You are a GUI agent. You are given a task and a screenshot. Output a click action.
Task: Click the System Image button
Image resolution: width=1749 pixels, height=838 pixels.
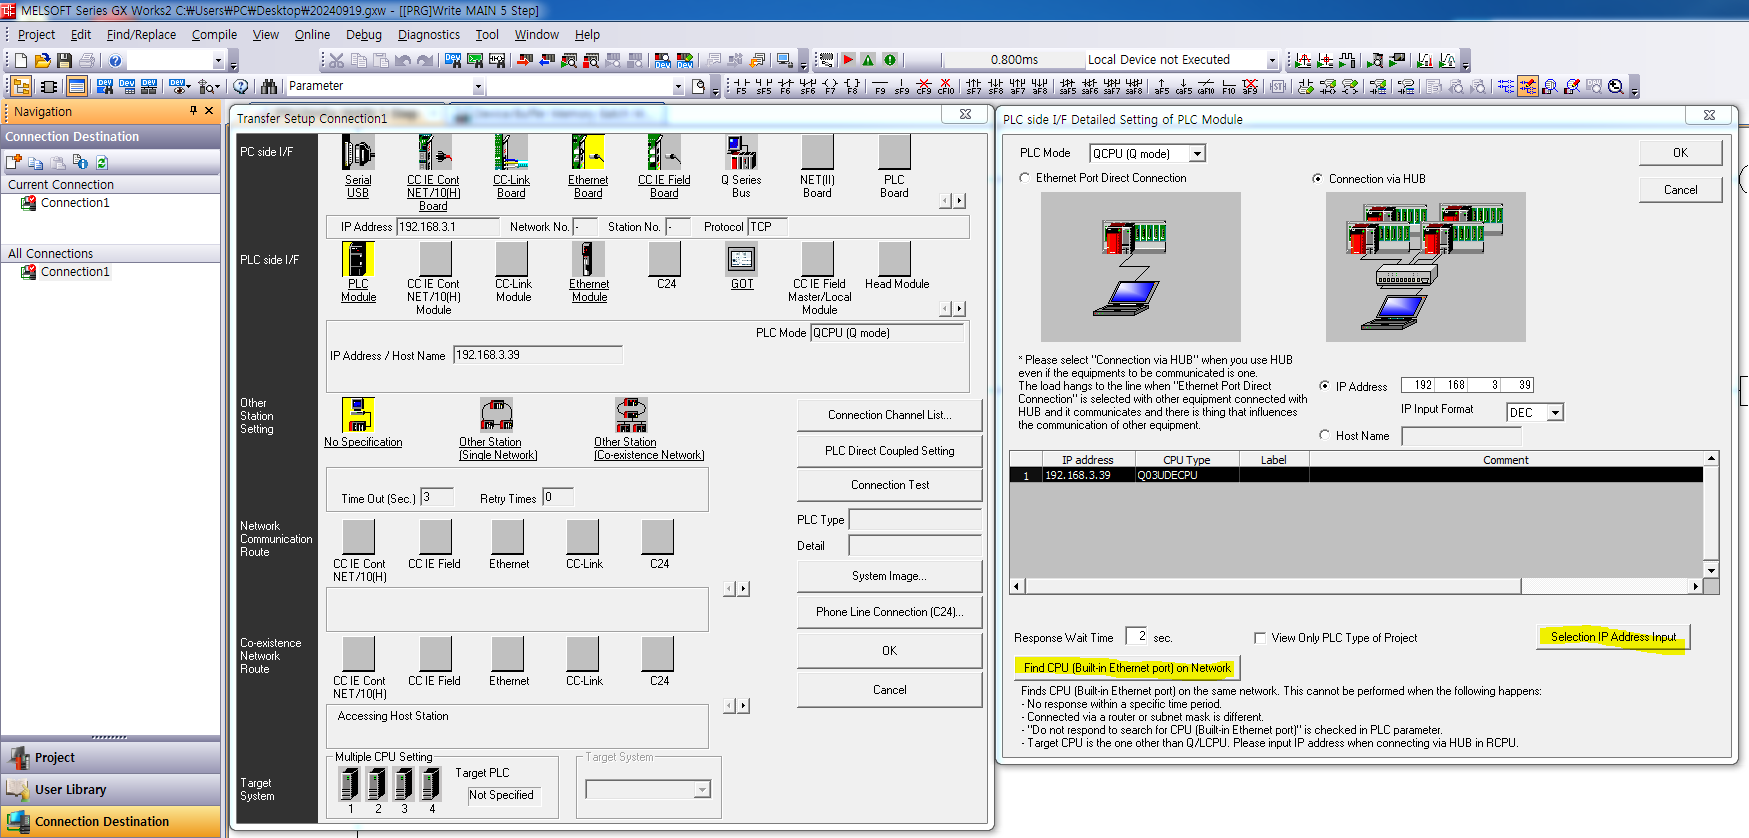[x=889, y=576]
